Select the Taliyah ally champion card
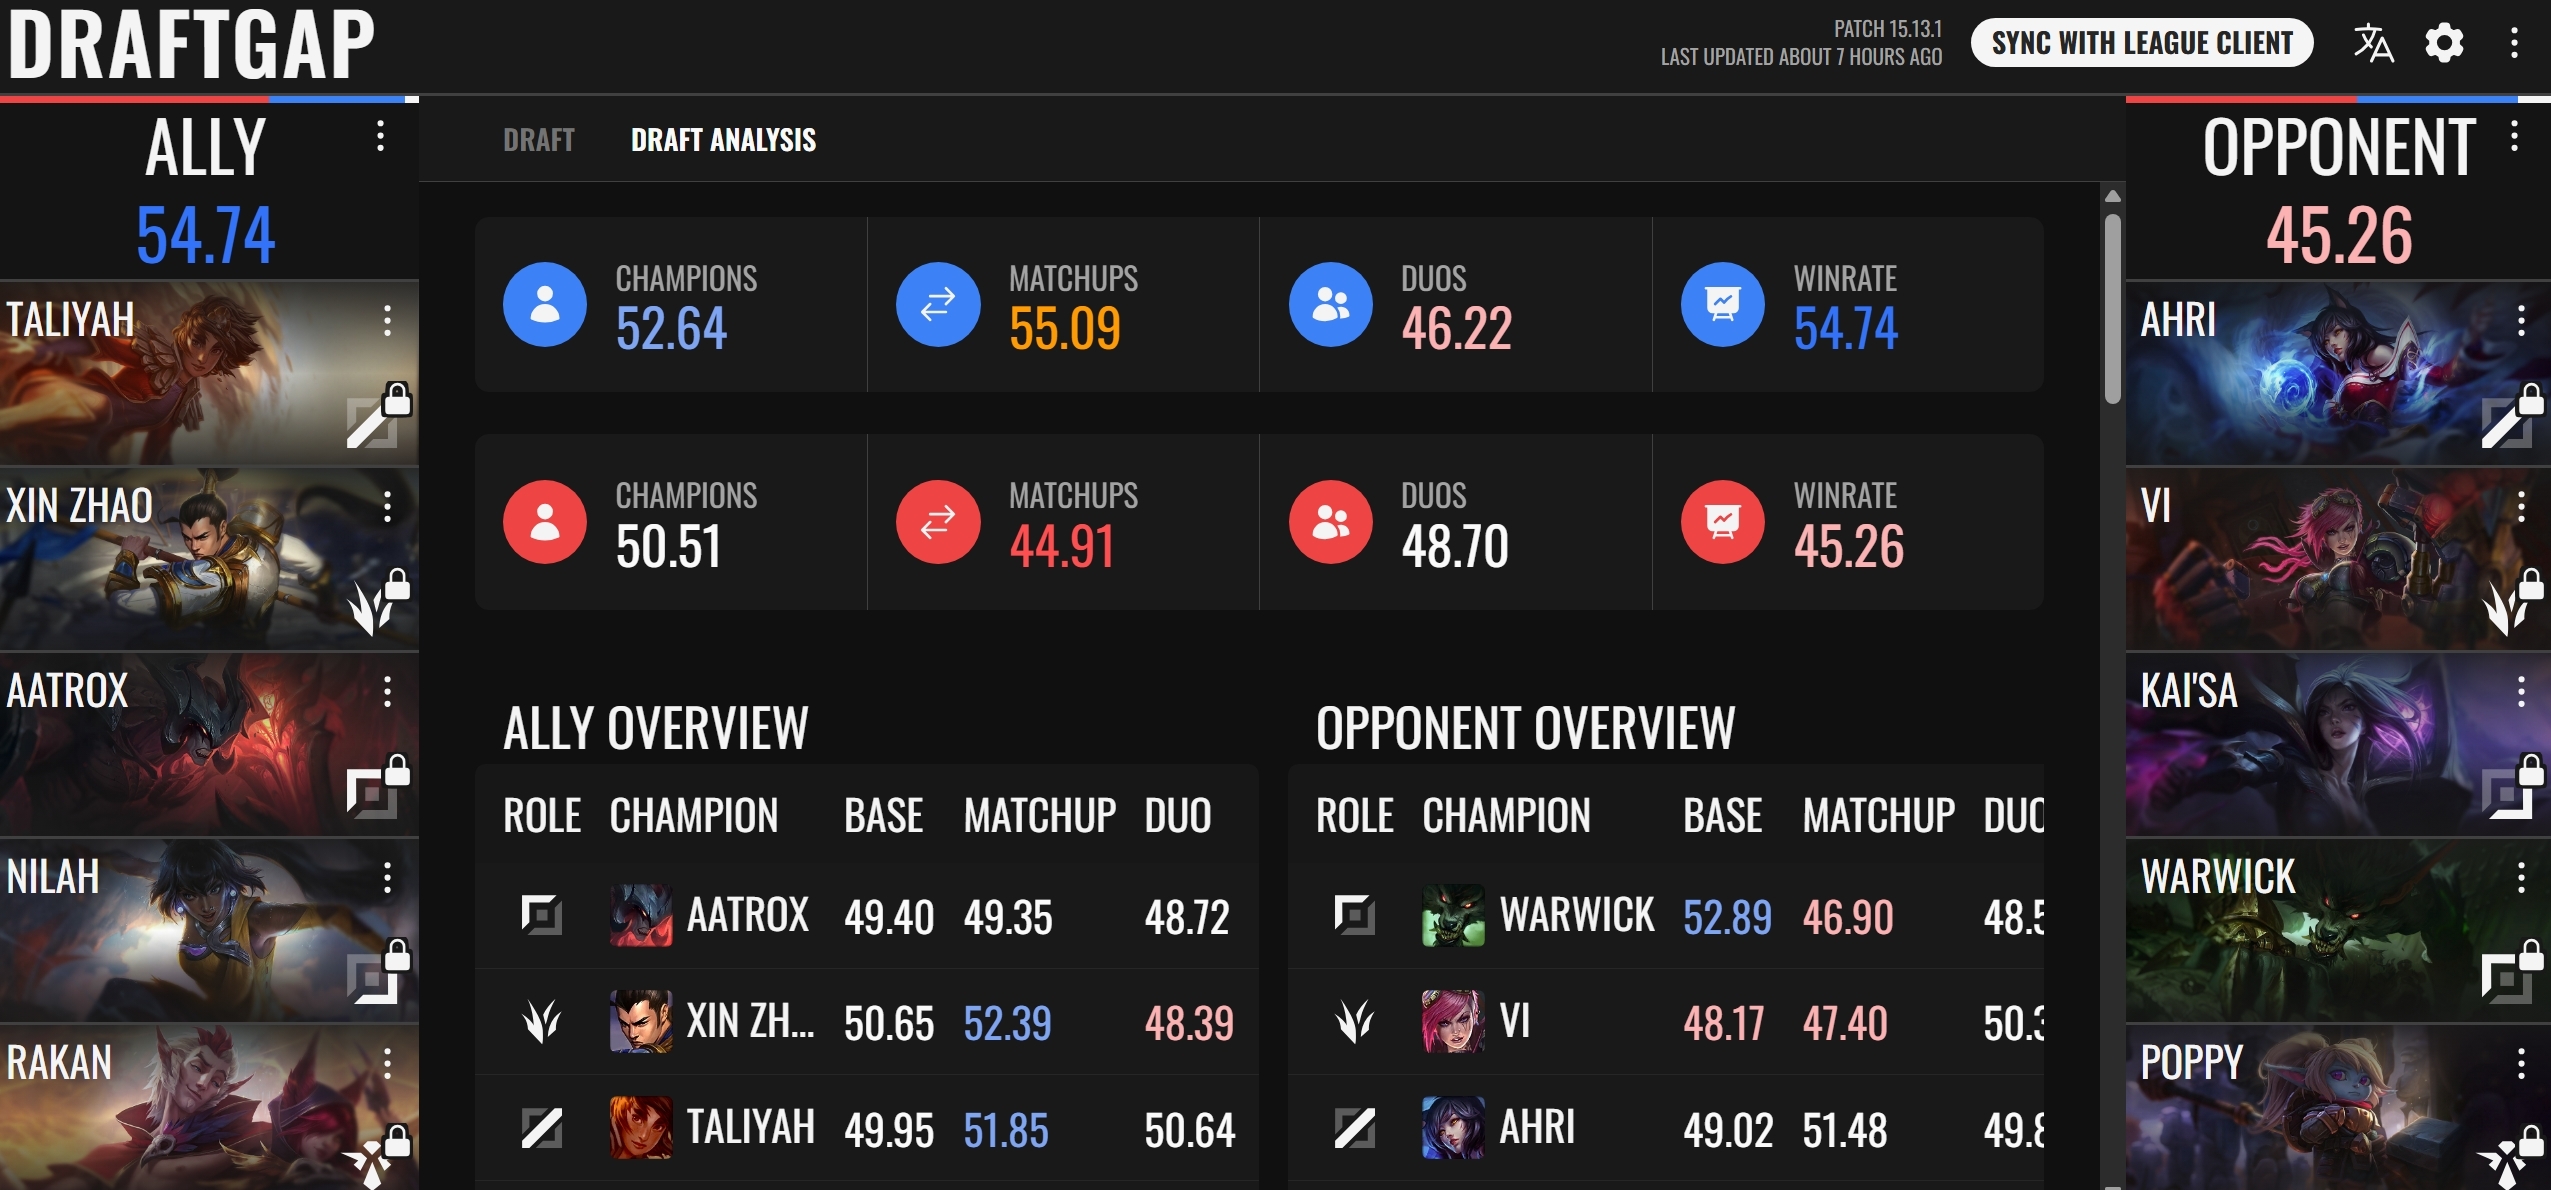 [x=209, y=373]
